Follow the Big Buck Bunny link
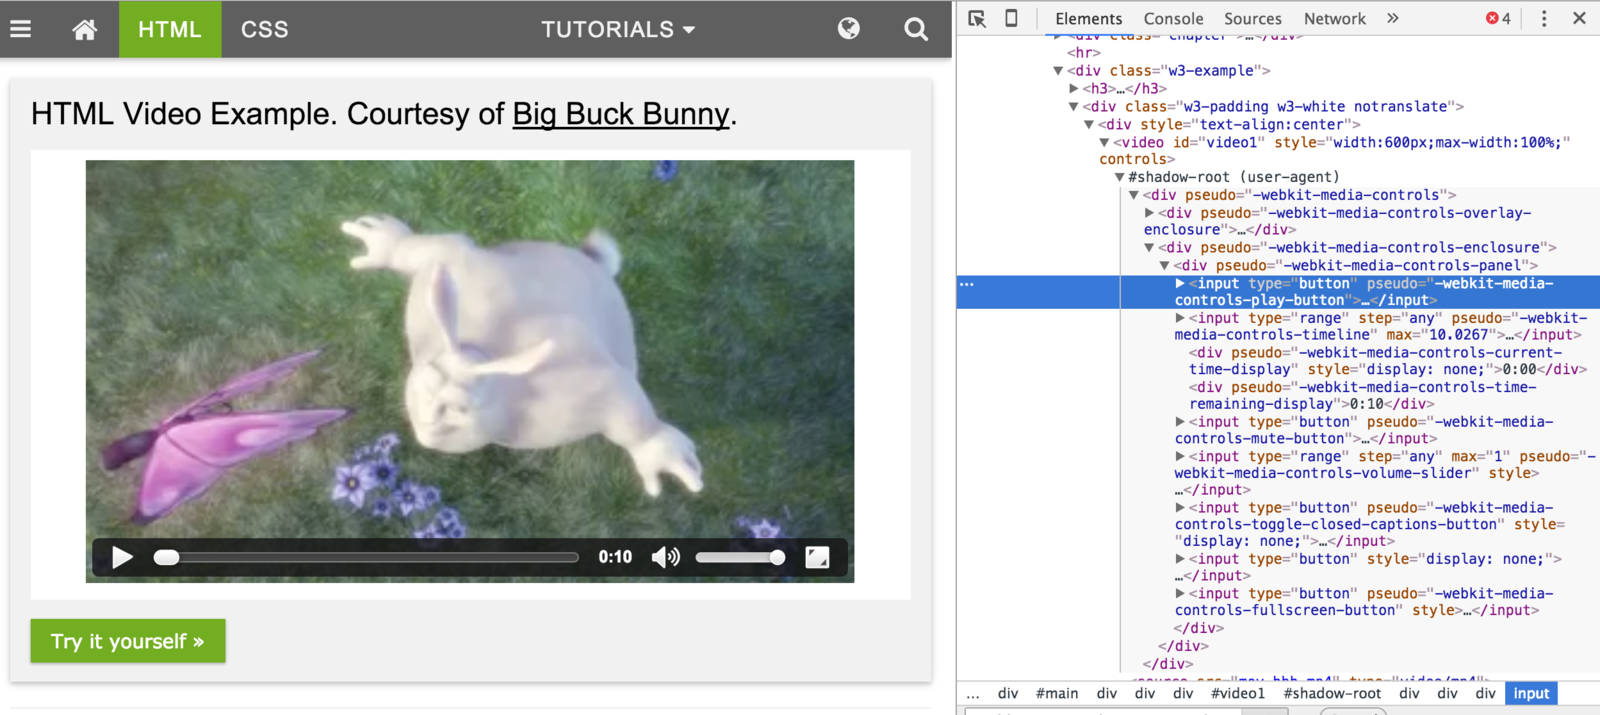The image size is (1600, 715). click(x=621, y=114)
